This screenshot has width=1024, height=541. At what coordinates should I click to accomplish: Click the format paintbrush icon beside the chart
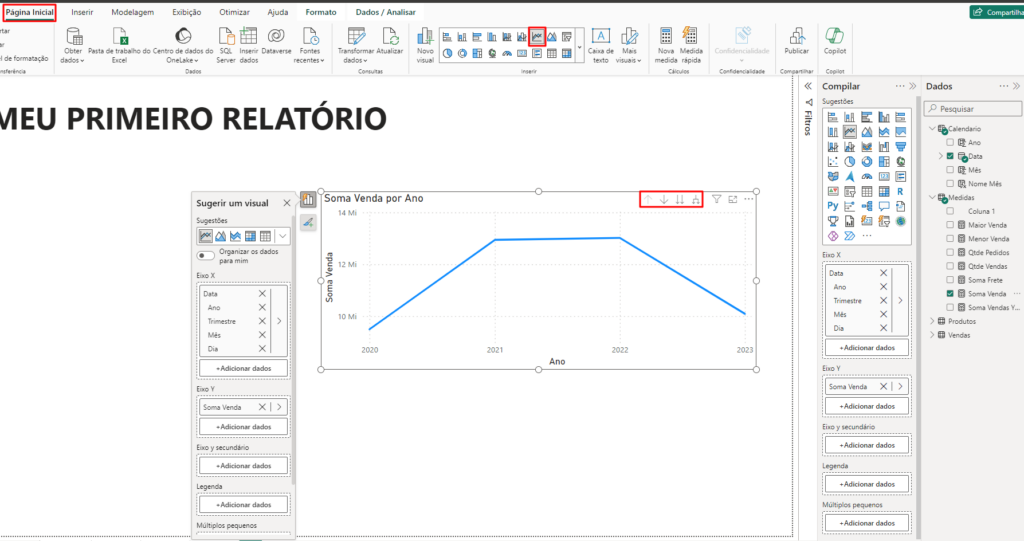pyautogui.click(x=307, y=223)
